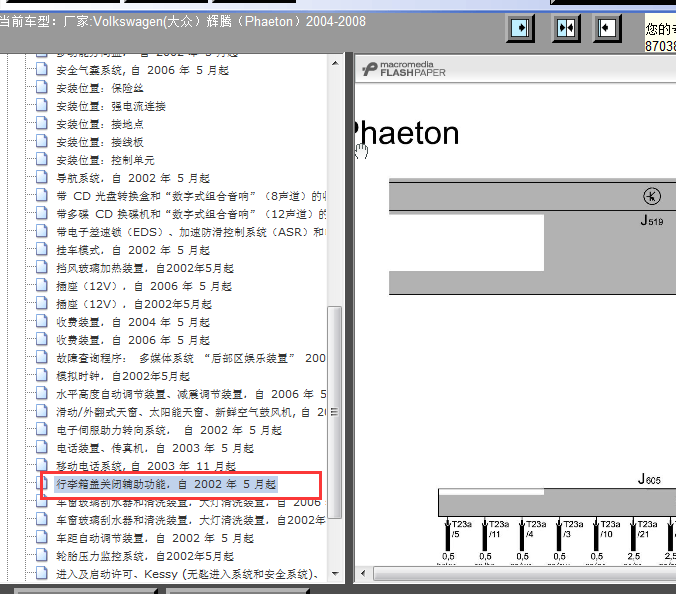Image resolution: width=676 pixels, height=594 pixels.
Task: Click Phaeton heading in document
Action: coord(407,134)
